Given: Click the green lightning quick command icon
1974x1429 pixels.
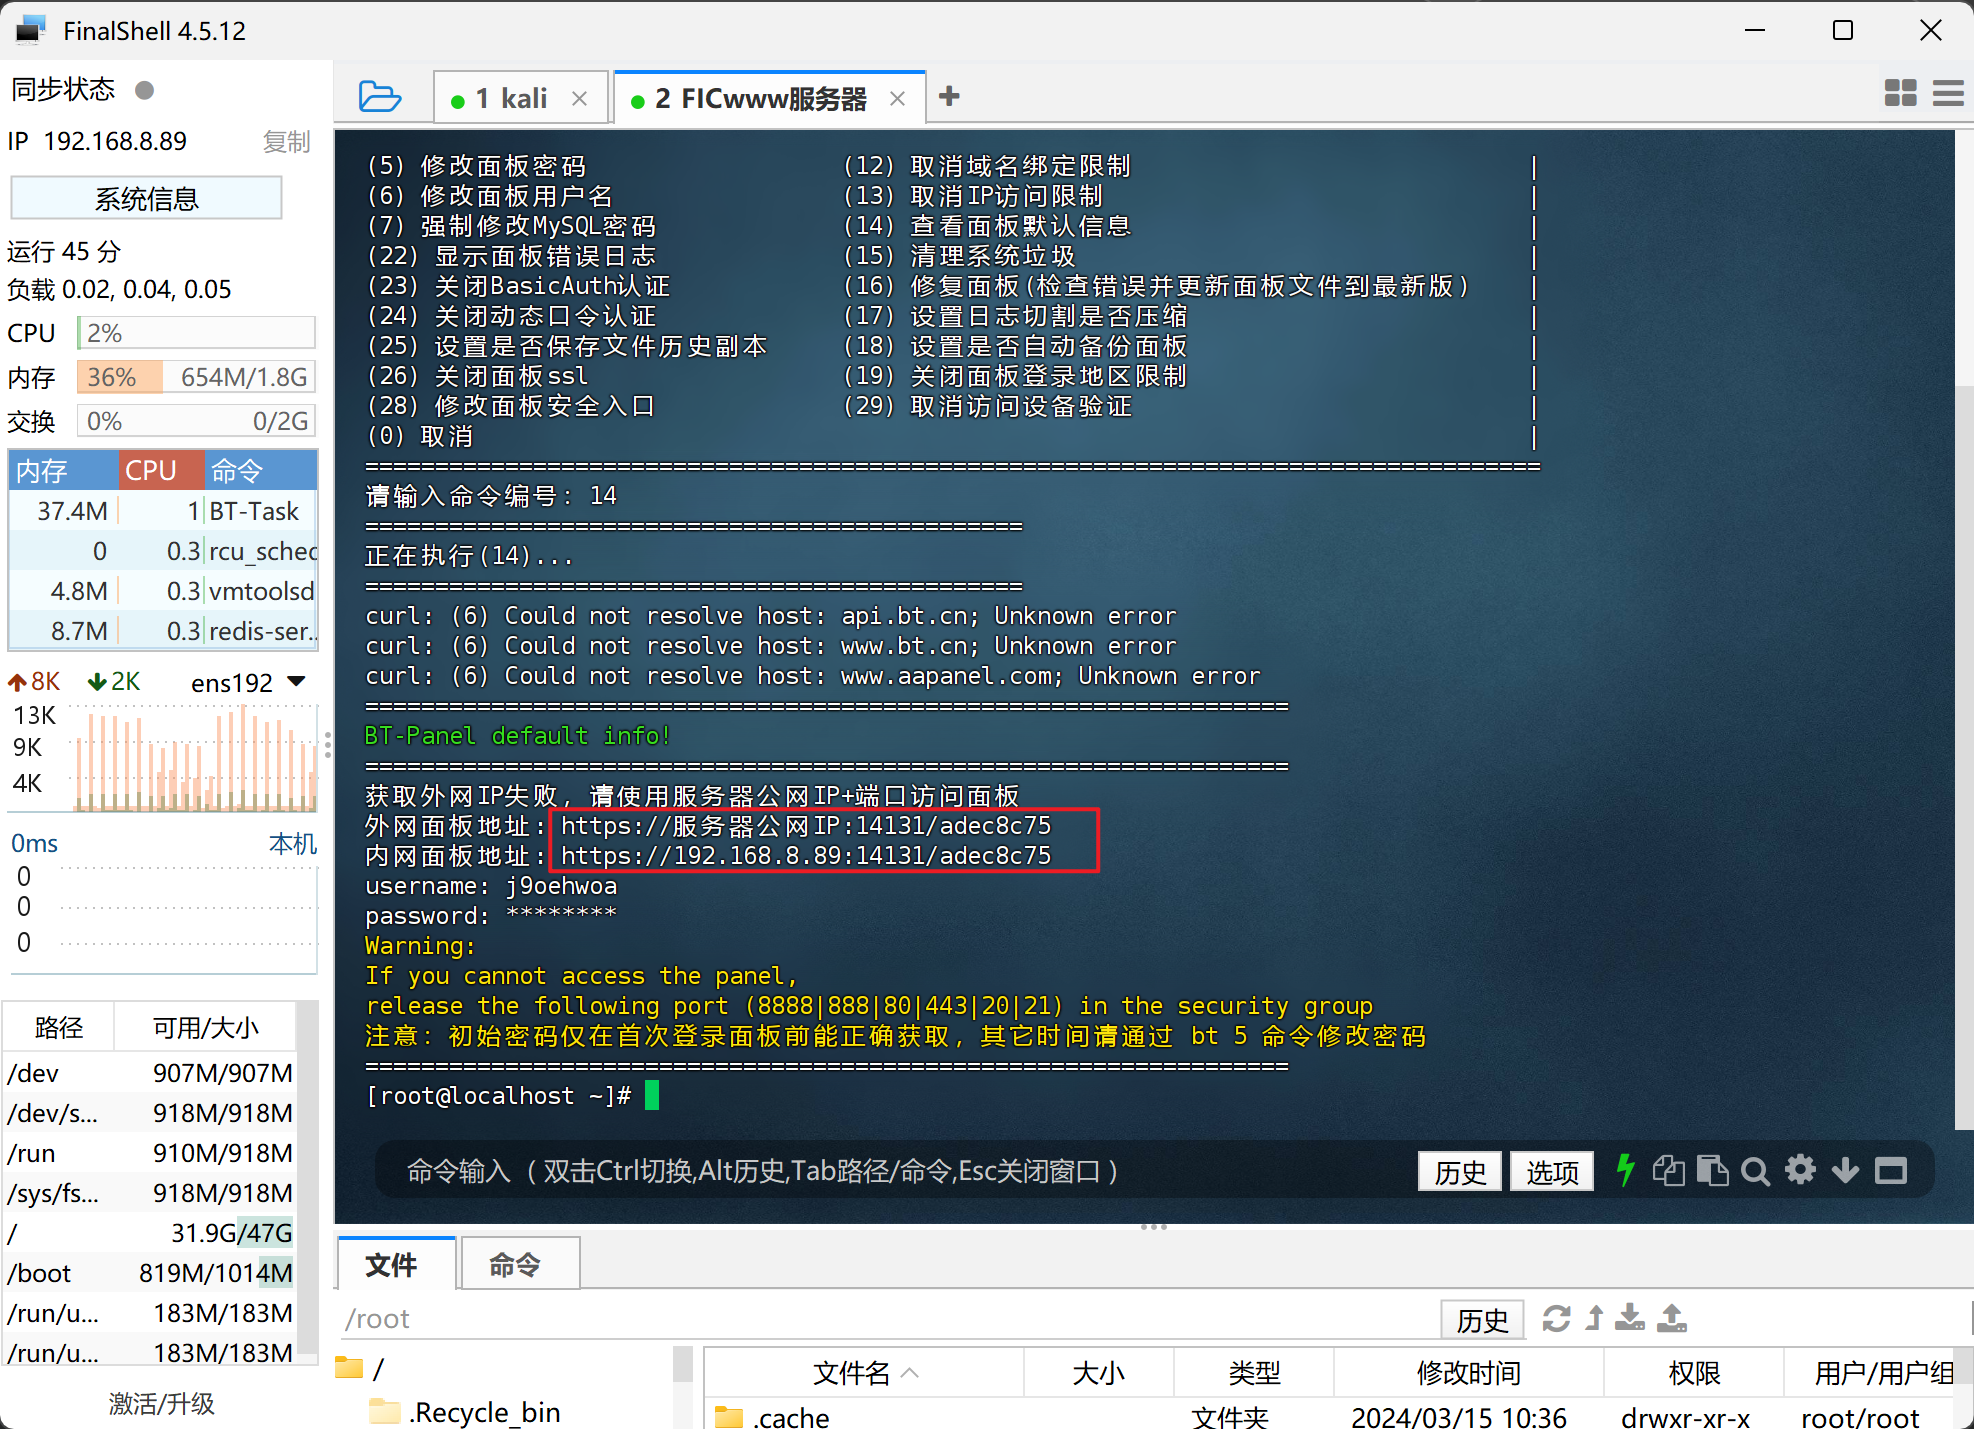Looking at the screenshot, I should [1625, 1170].
